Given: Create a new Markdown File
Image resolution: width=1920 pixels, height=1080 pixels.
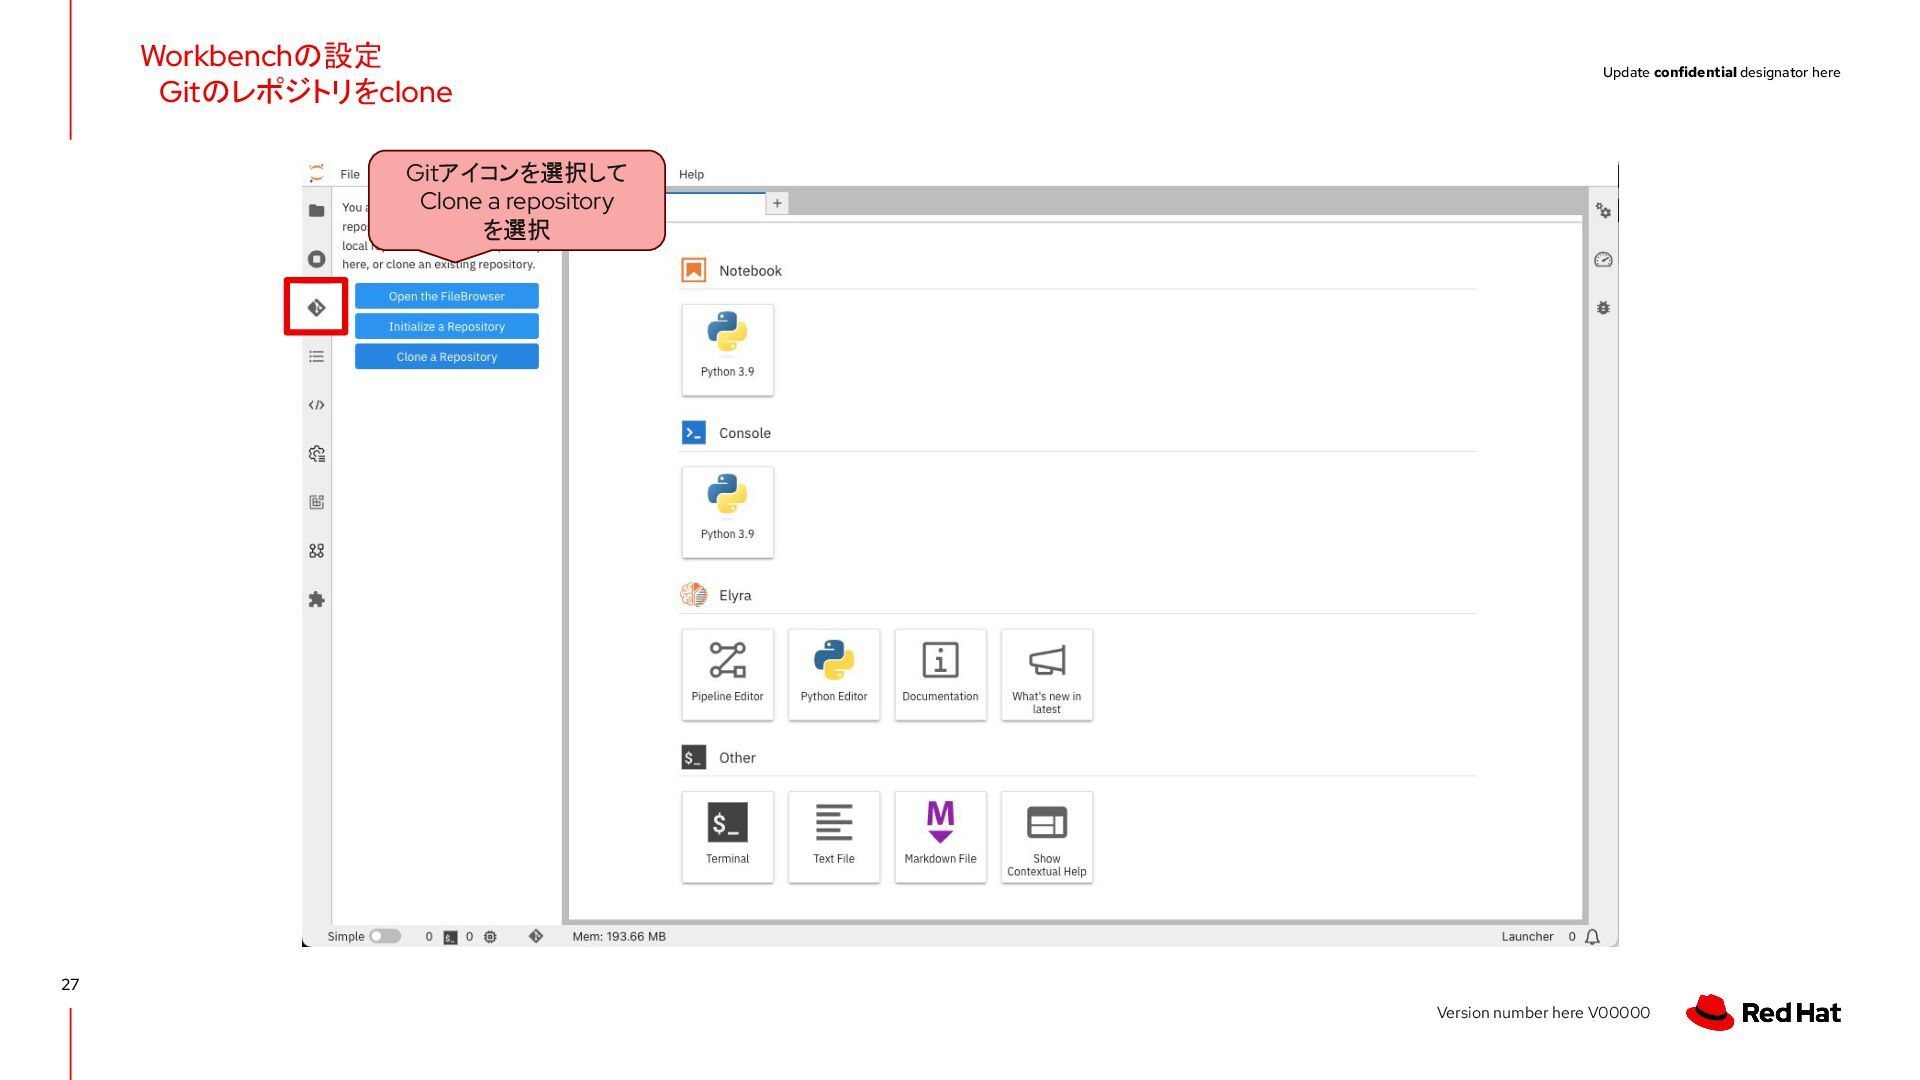Looking at the screenshot, I should pos(940,837).
